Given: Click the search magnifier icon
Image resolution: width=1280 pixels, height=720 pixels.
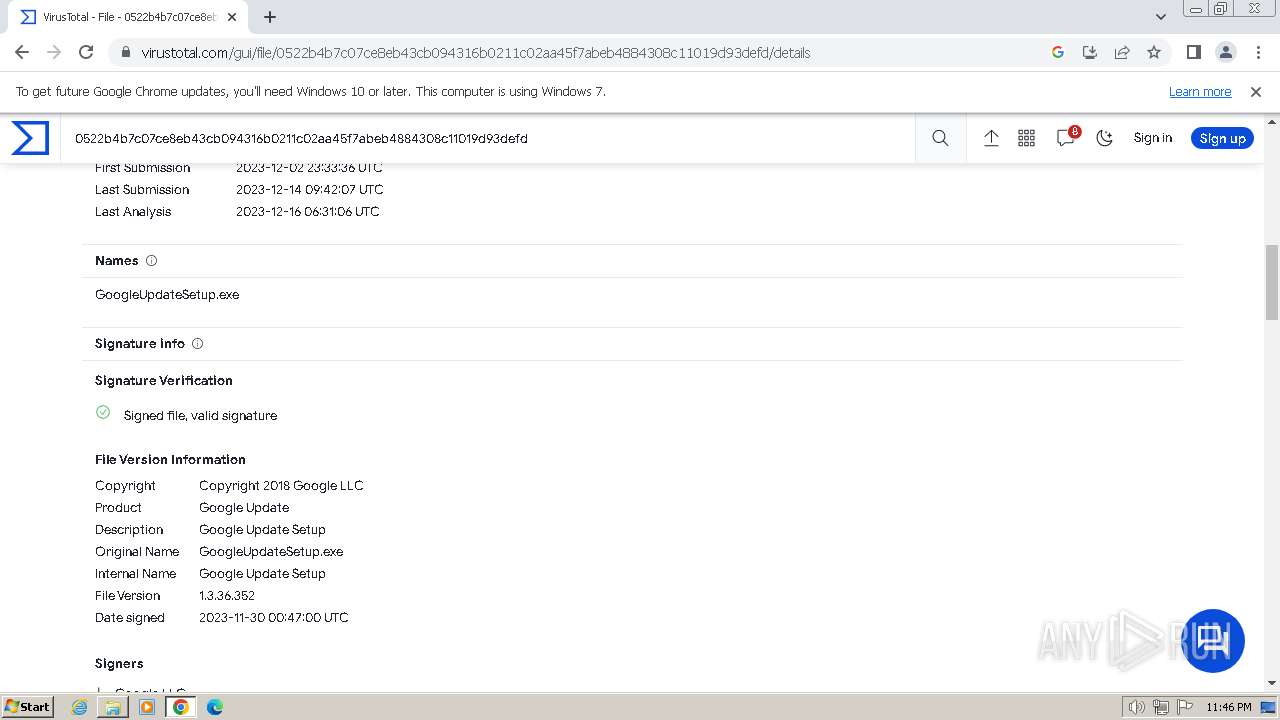Looking at the screenshot, I should (x=940, y=138).
